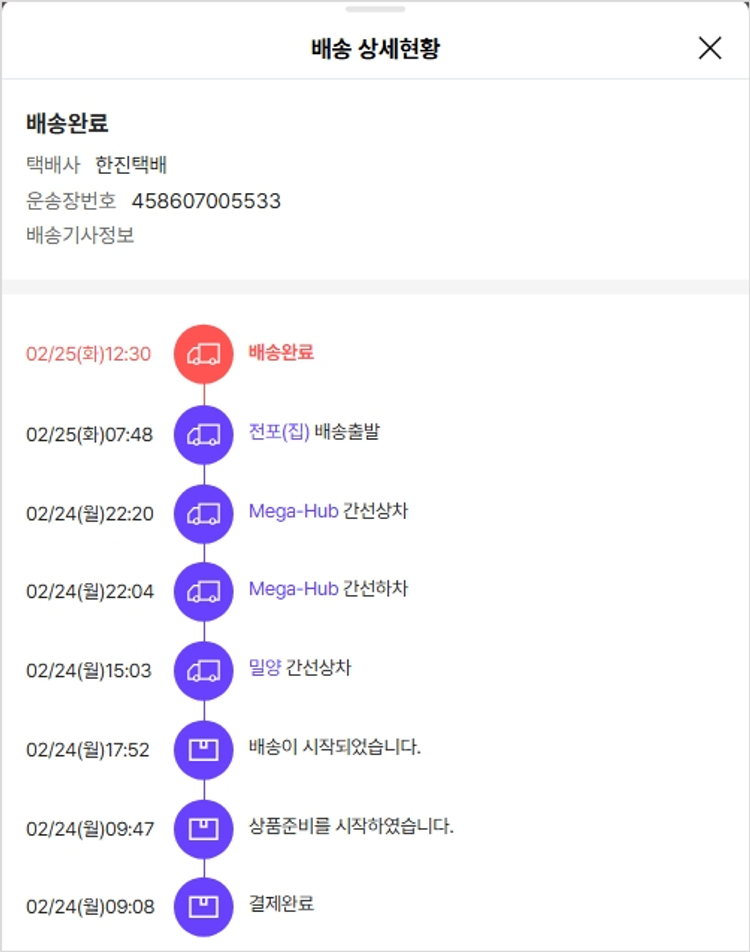Click tracking number 458607005533
Viewport: 750px width, 952px height.
[x=206, y=201]
